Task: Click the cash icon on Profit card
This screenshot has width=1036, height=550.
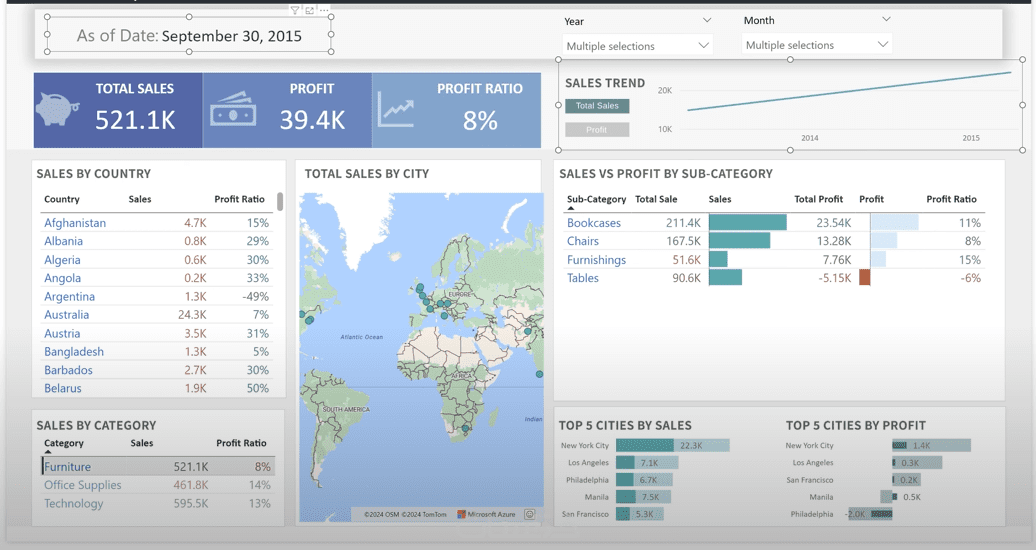Action: point(233,109)
